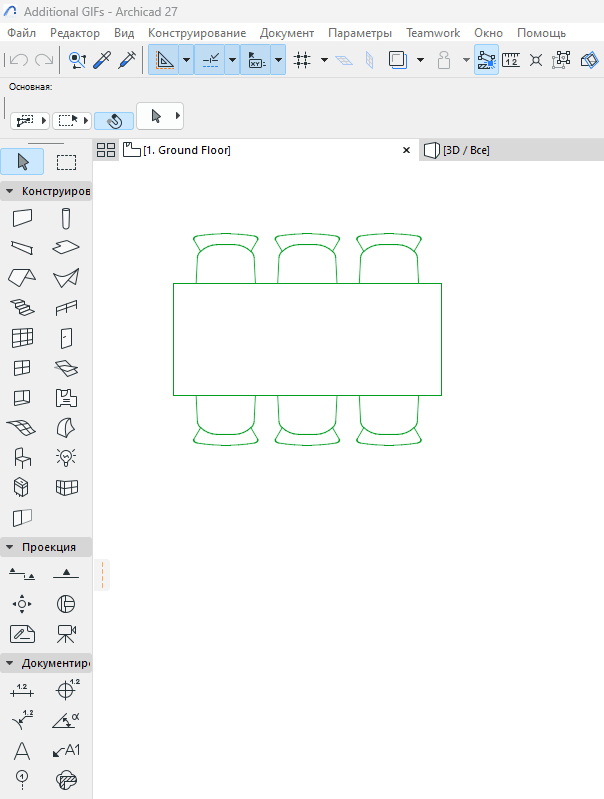This screenshot has height=799, width=604.
Task: Select the Text tool
Action: coord(22,750)
